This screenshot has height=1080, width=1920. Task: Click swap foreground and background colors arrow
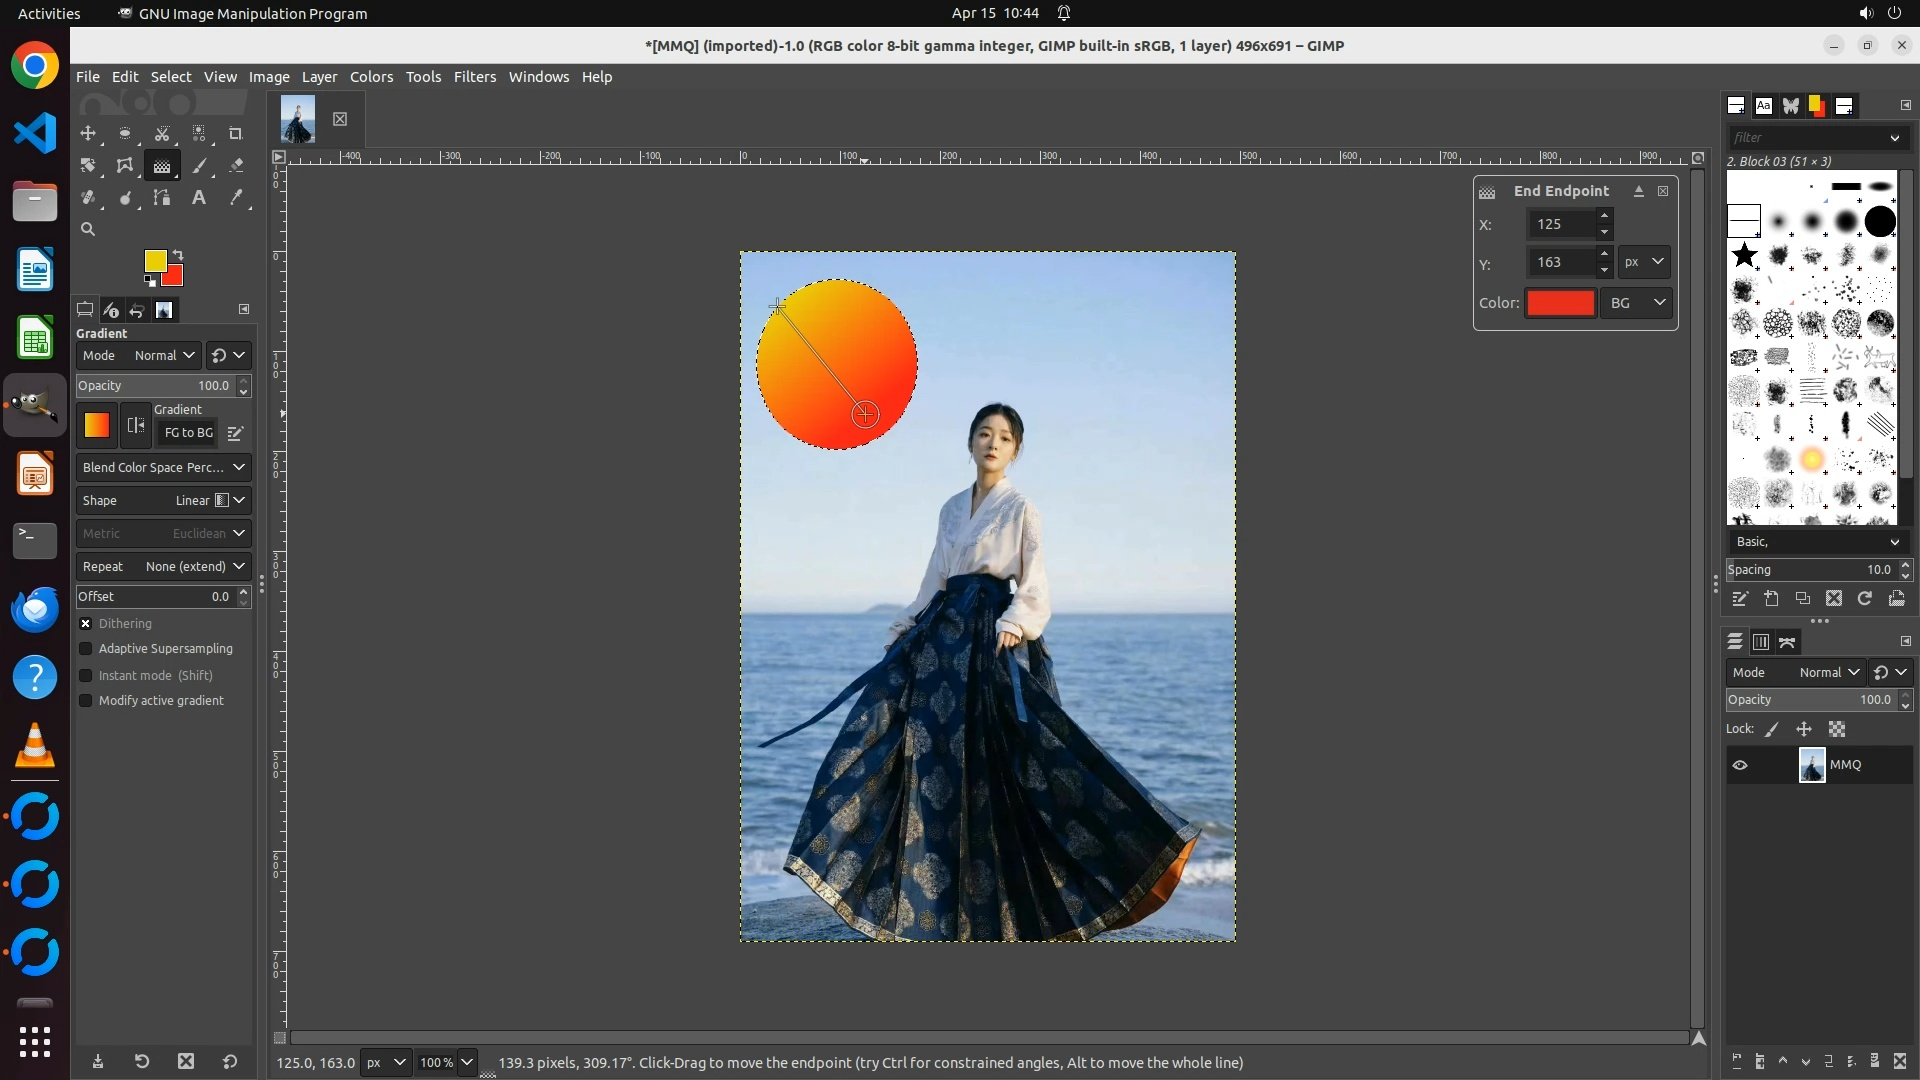178,255
